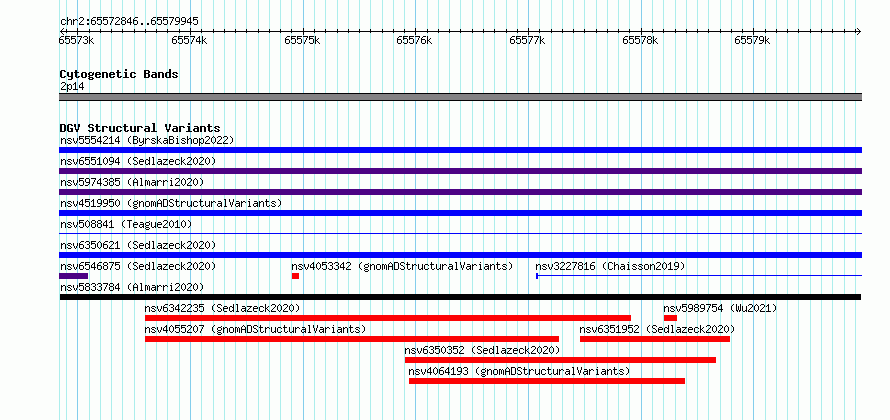Click the thin blue line for nsv508841
Screen dimensions: 890x420
coord(460,233)
